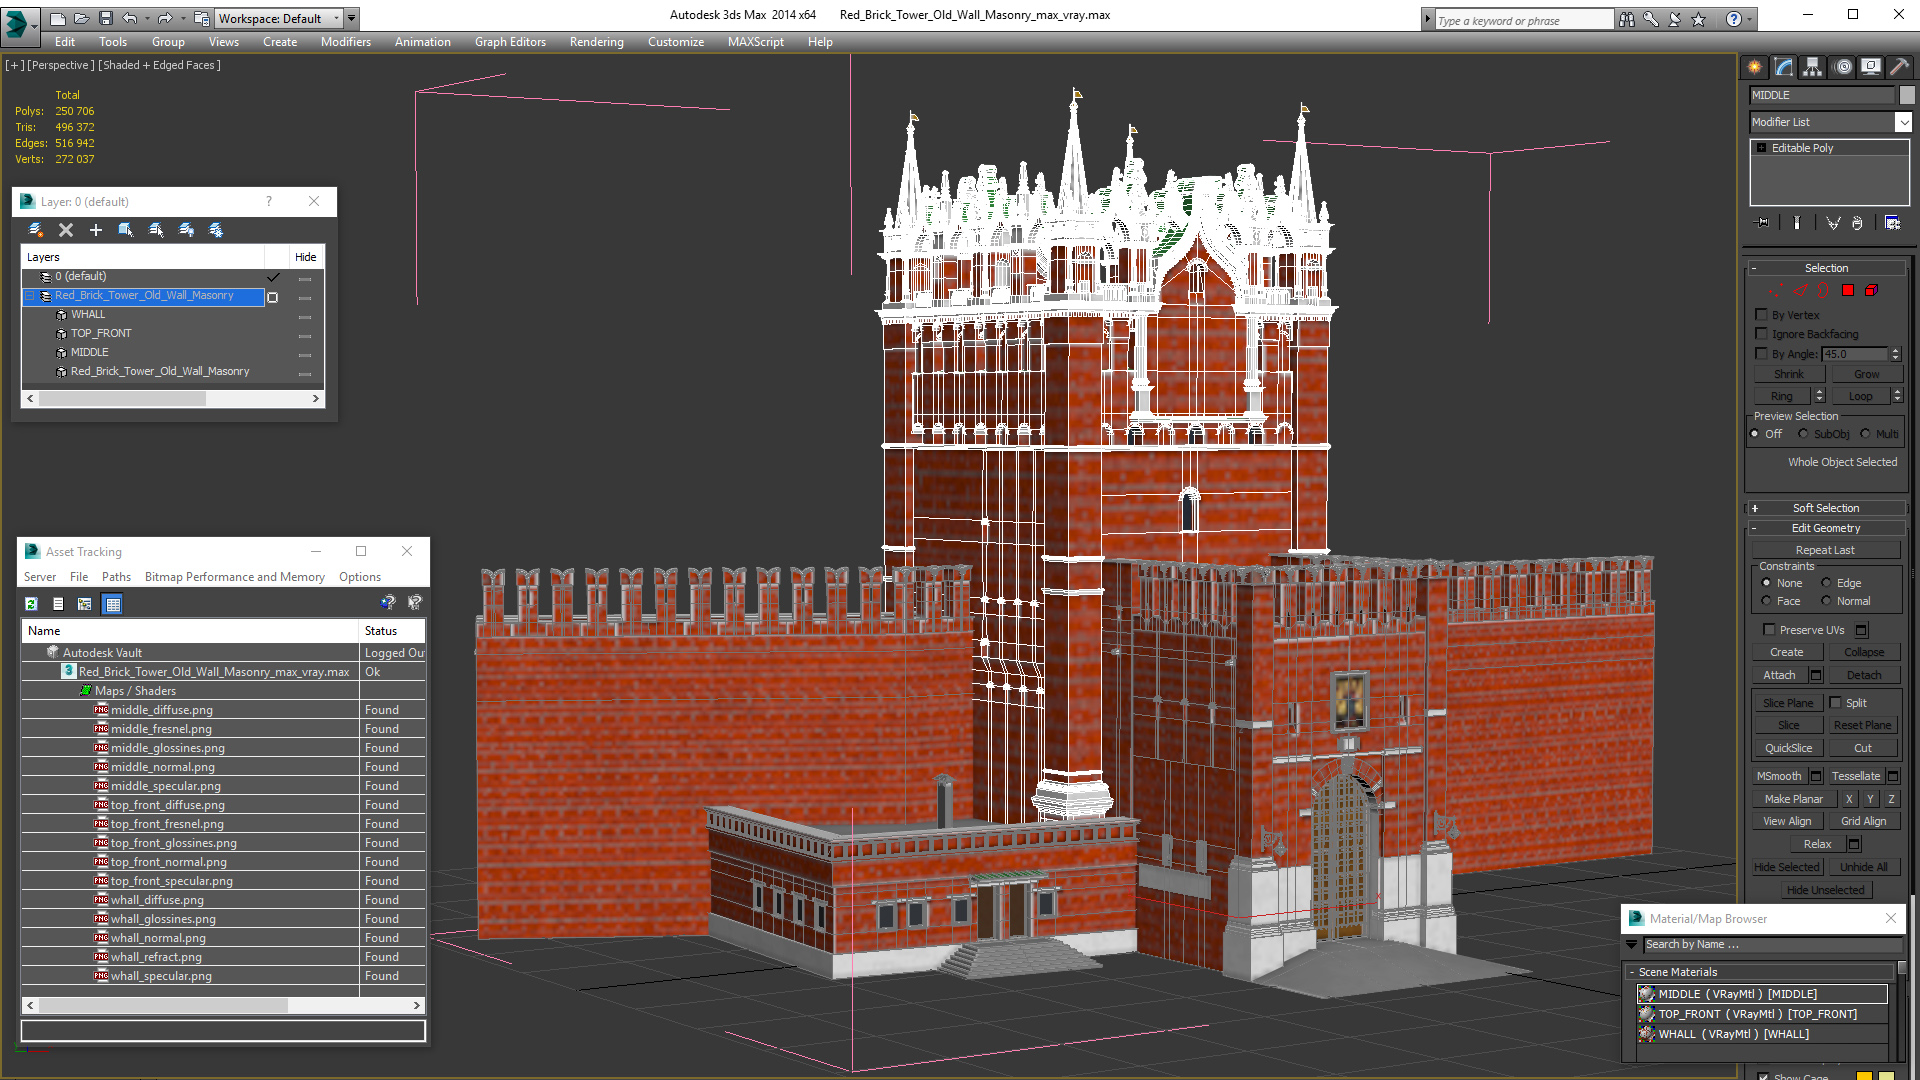Click the Save File floppy disk icon

(x=104, y=18)
